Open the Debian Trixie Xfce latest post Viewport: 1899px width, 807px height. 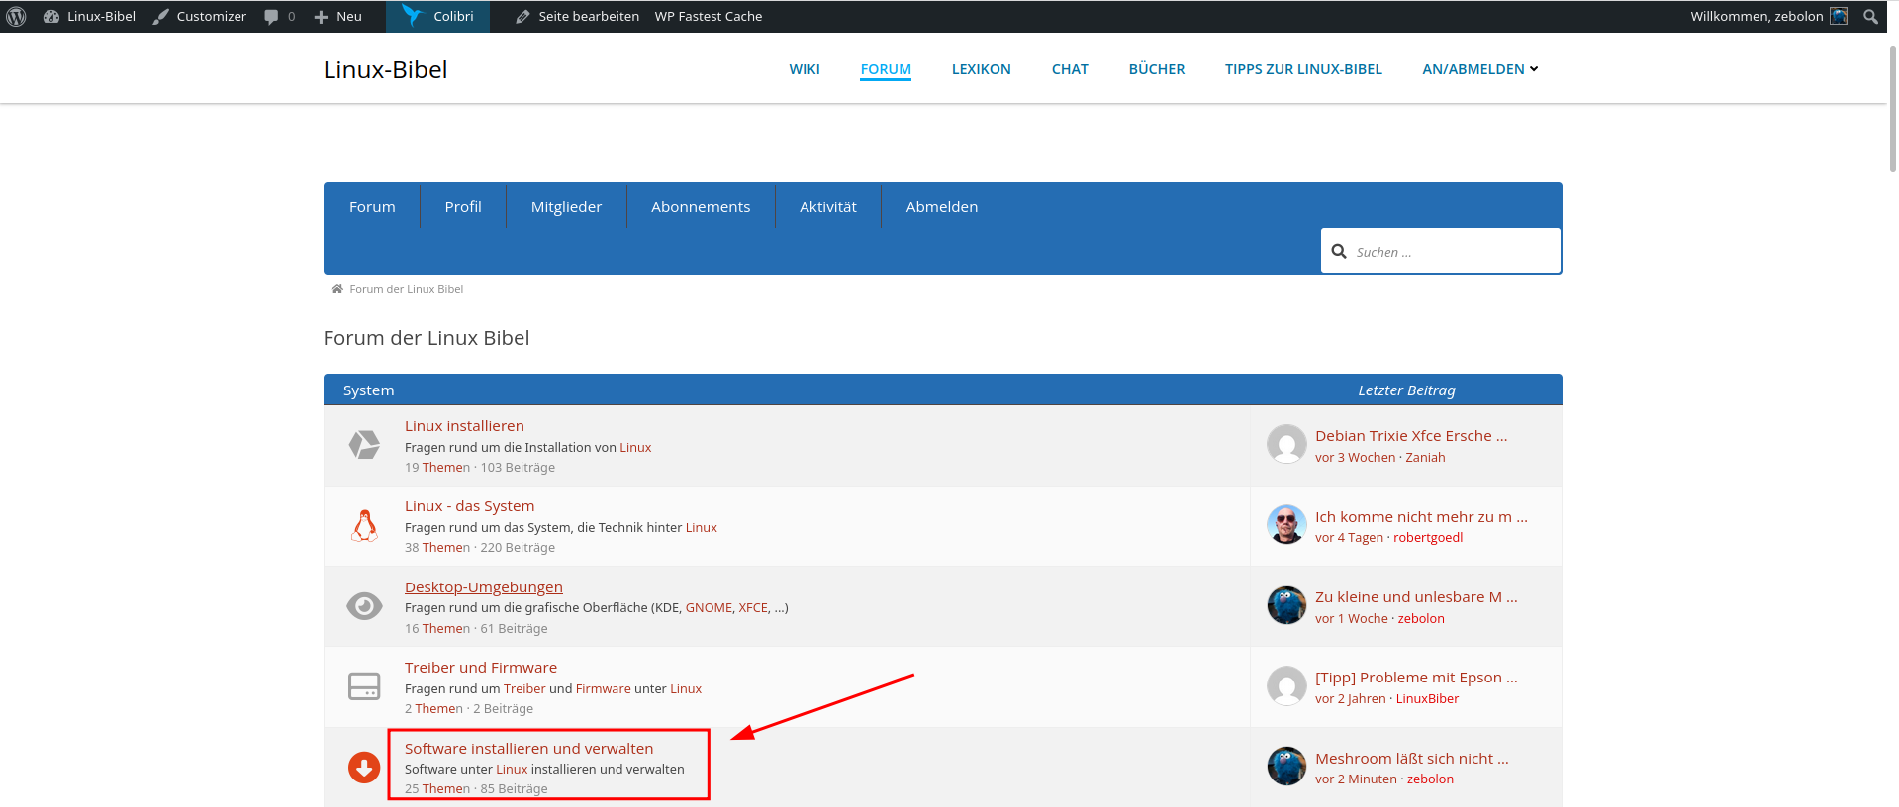tap(1410, 436)
